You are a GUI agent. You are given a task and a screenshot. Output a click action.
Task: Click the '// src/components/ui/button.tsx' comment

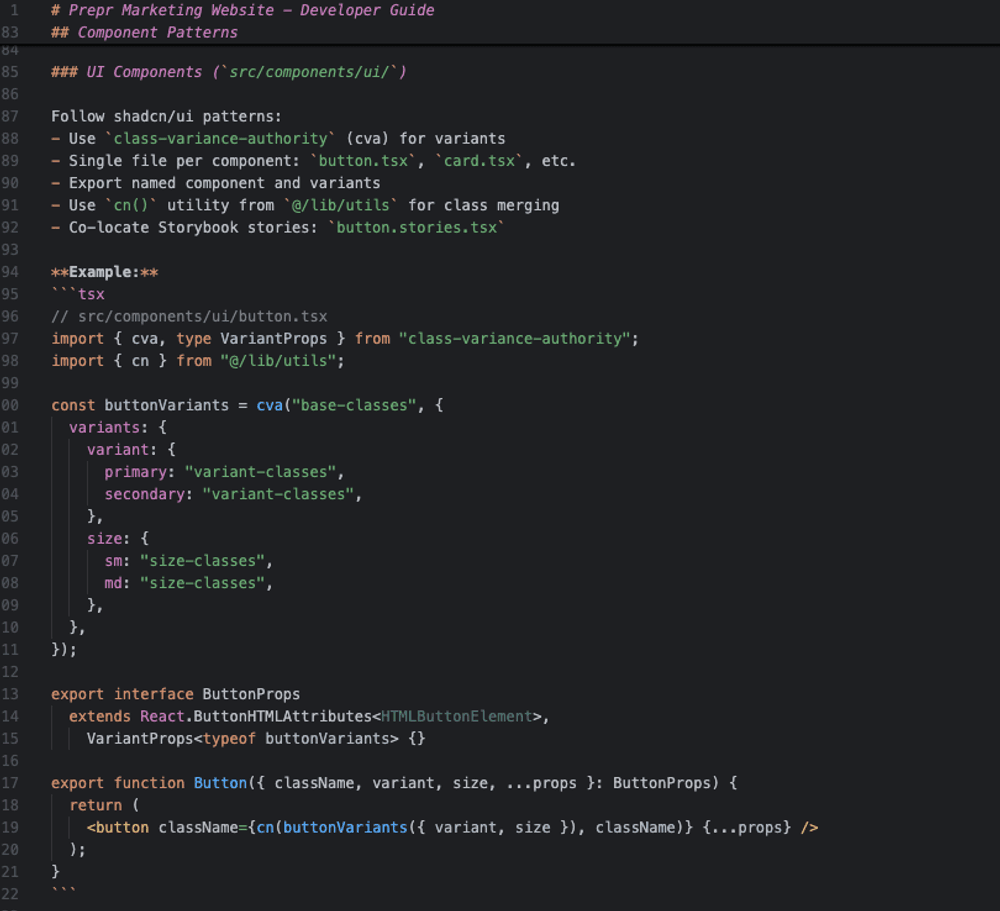pos(189,316)
